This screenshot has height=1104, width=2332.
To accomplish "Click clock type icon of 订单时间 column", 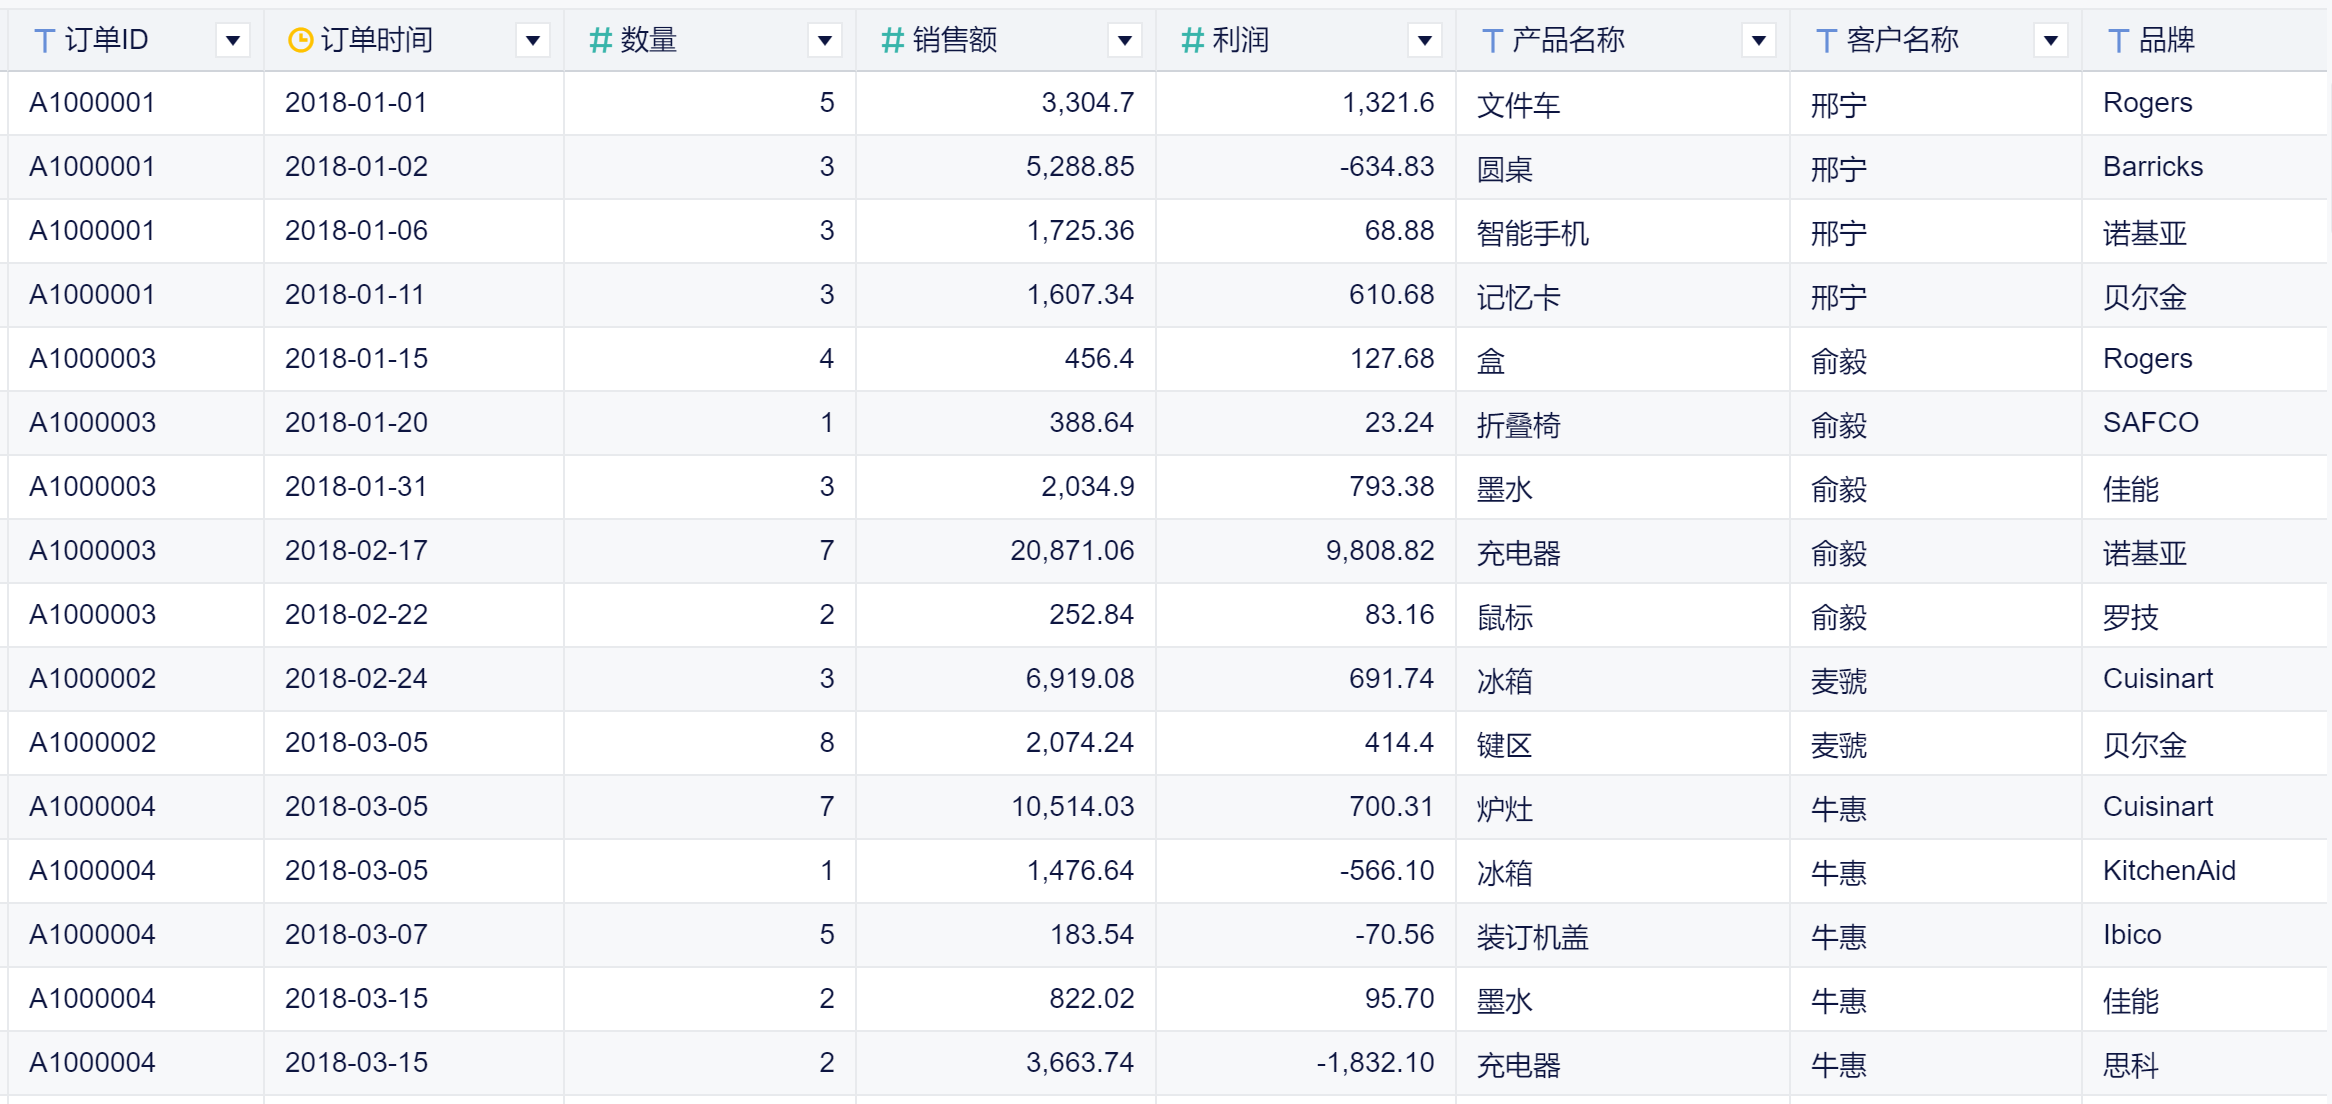I will [x=299, y=41].
